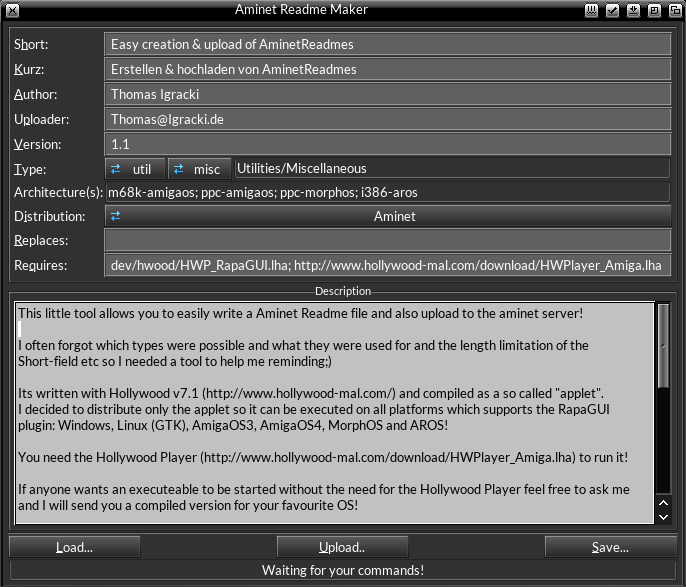Click the 'Description' group title
This screenshot has height=587, width=686.
click(343, 291)
